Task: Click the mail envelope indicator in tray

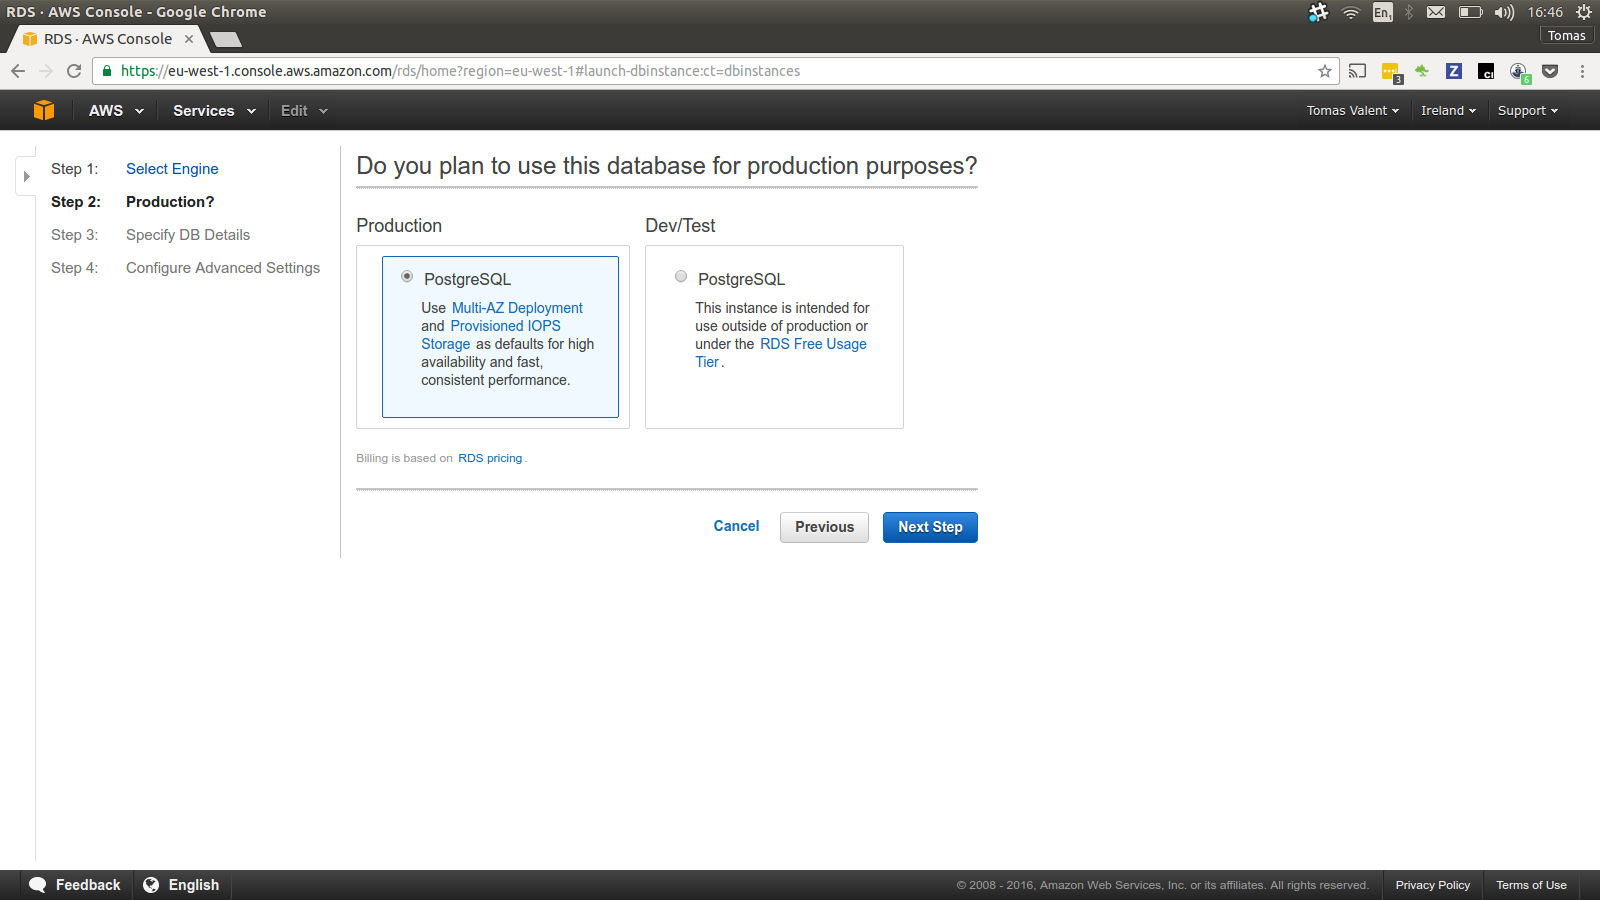Action: click(x=1436, y=12)
